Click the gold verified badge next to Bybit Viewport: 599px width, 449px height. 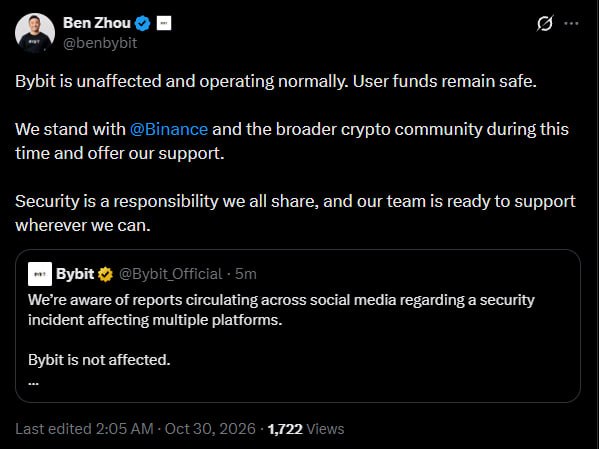tap(105, 274)
